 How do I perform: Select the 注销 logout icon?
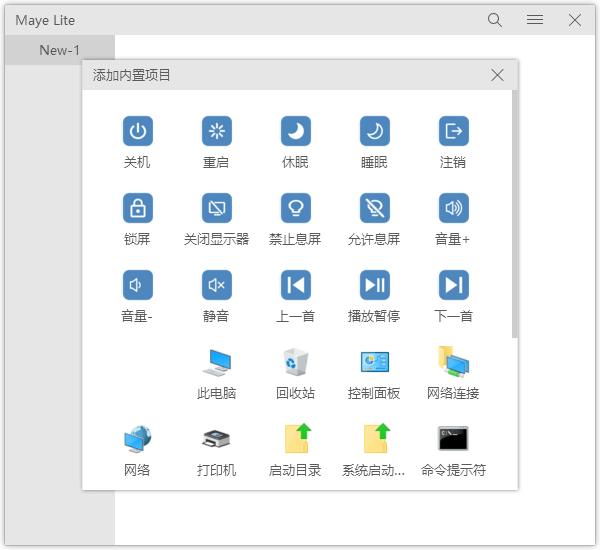click(x=453, y=131)
